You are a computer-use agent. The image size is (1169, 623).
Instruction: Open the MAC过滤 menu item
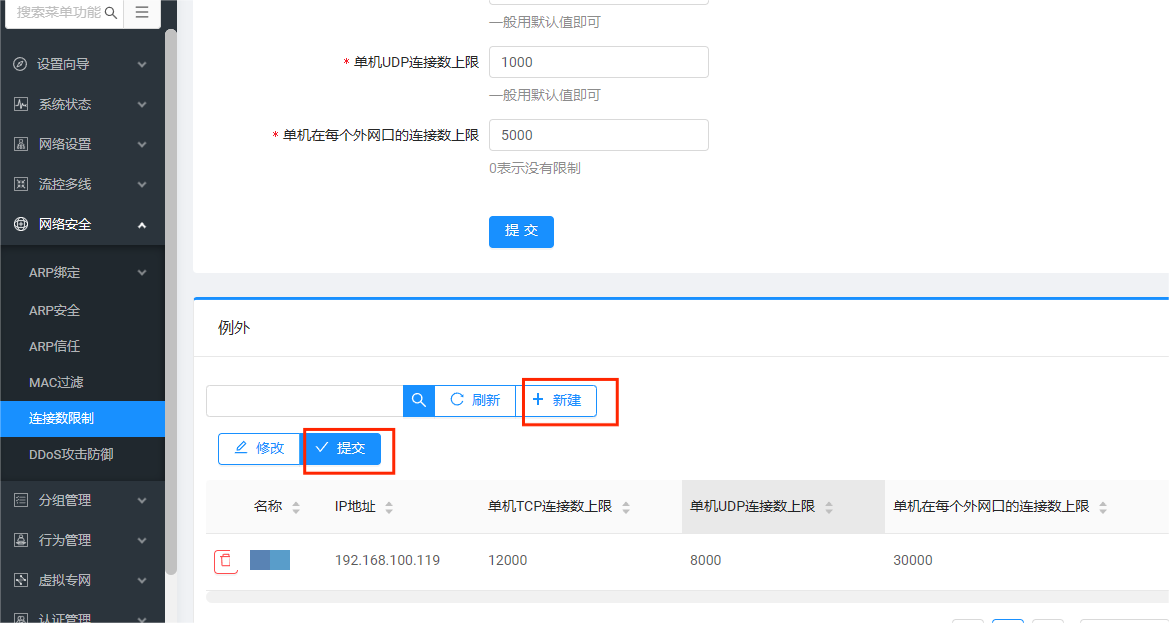pos(56,382)
